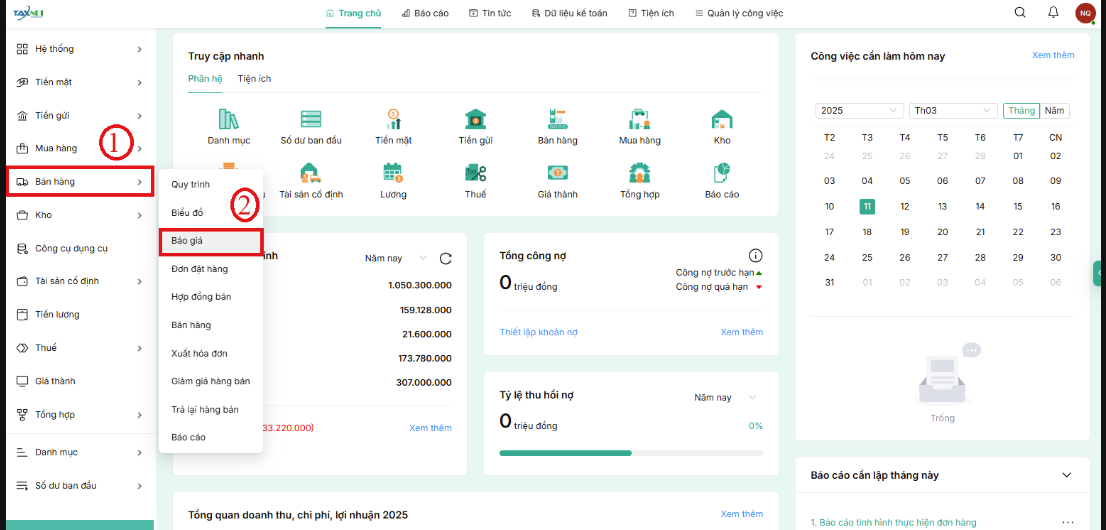Open Tin tức top navigation tab
Viewport: 1106px width, 530px height.
tap(490, 13)
